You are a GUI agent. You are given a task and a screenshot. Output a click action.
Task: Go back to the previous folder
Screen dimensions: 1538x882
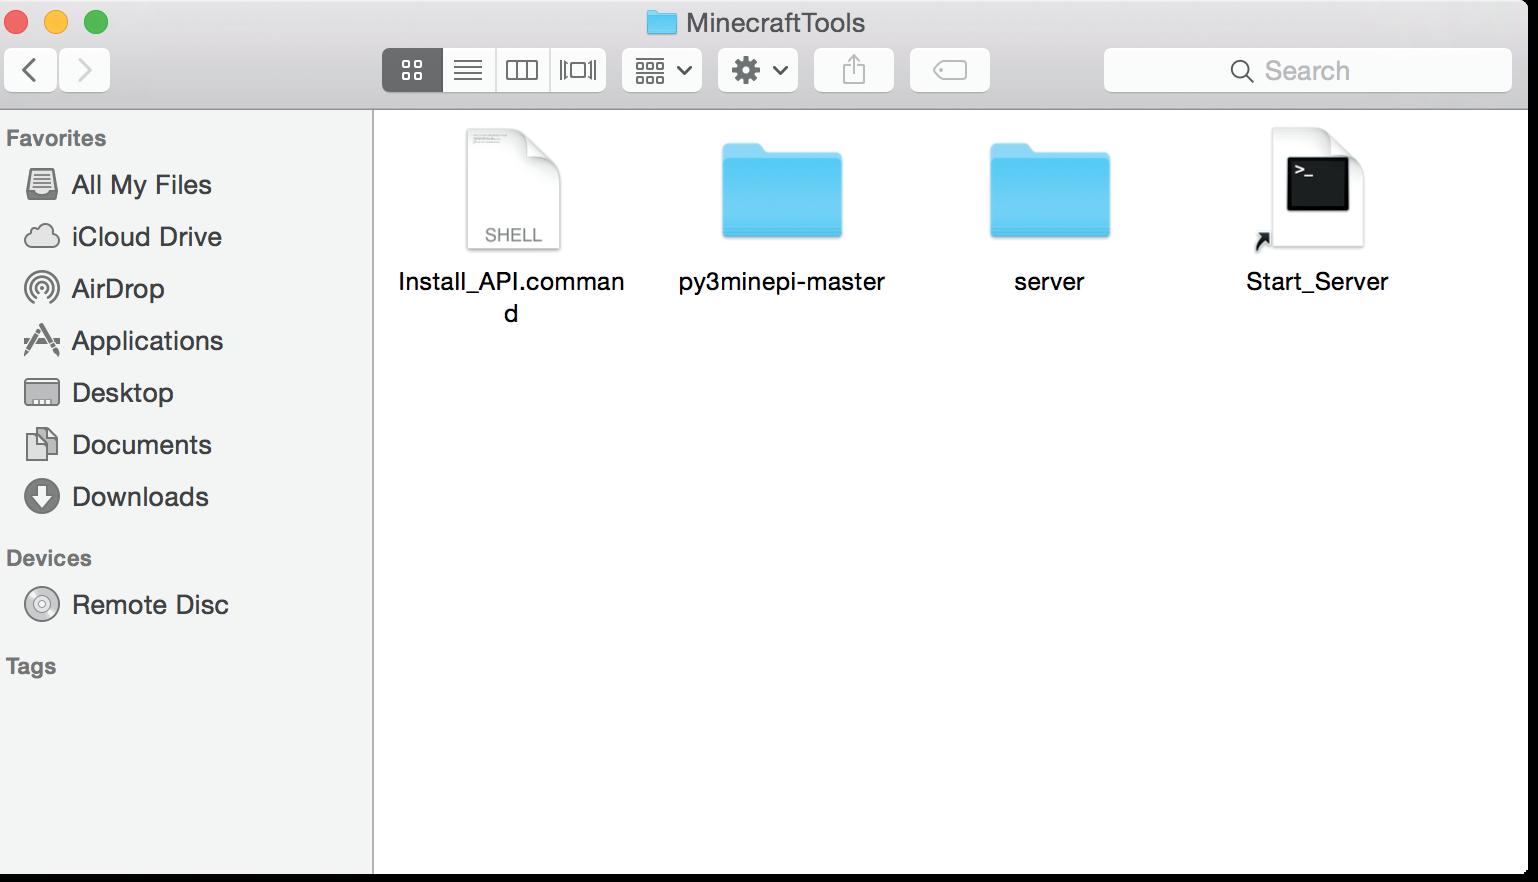[x=30, y=70]
